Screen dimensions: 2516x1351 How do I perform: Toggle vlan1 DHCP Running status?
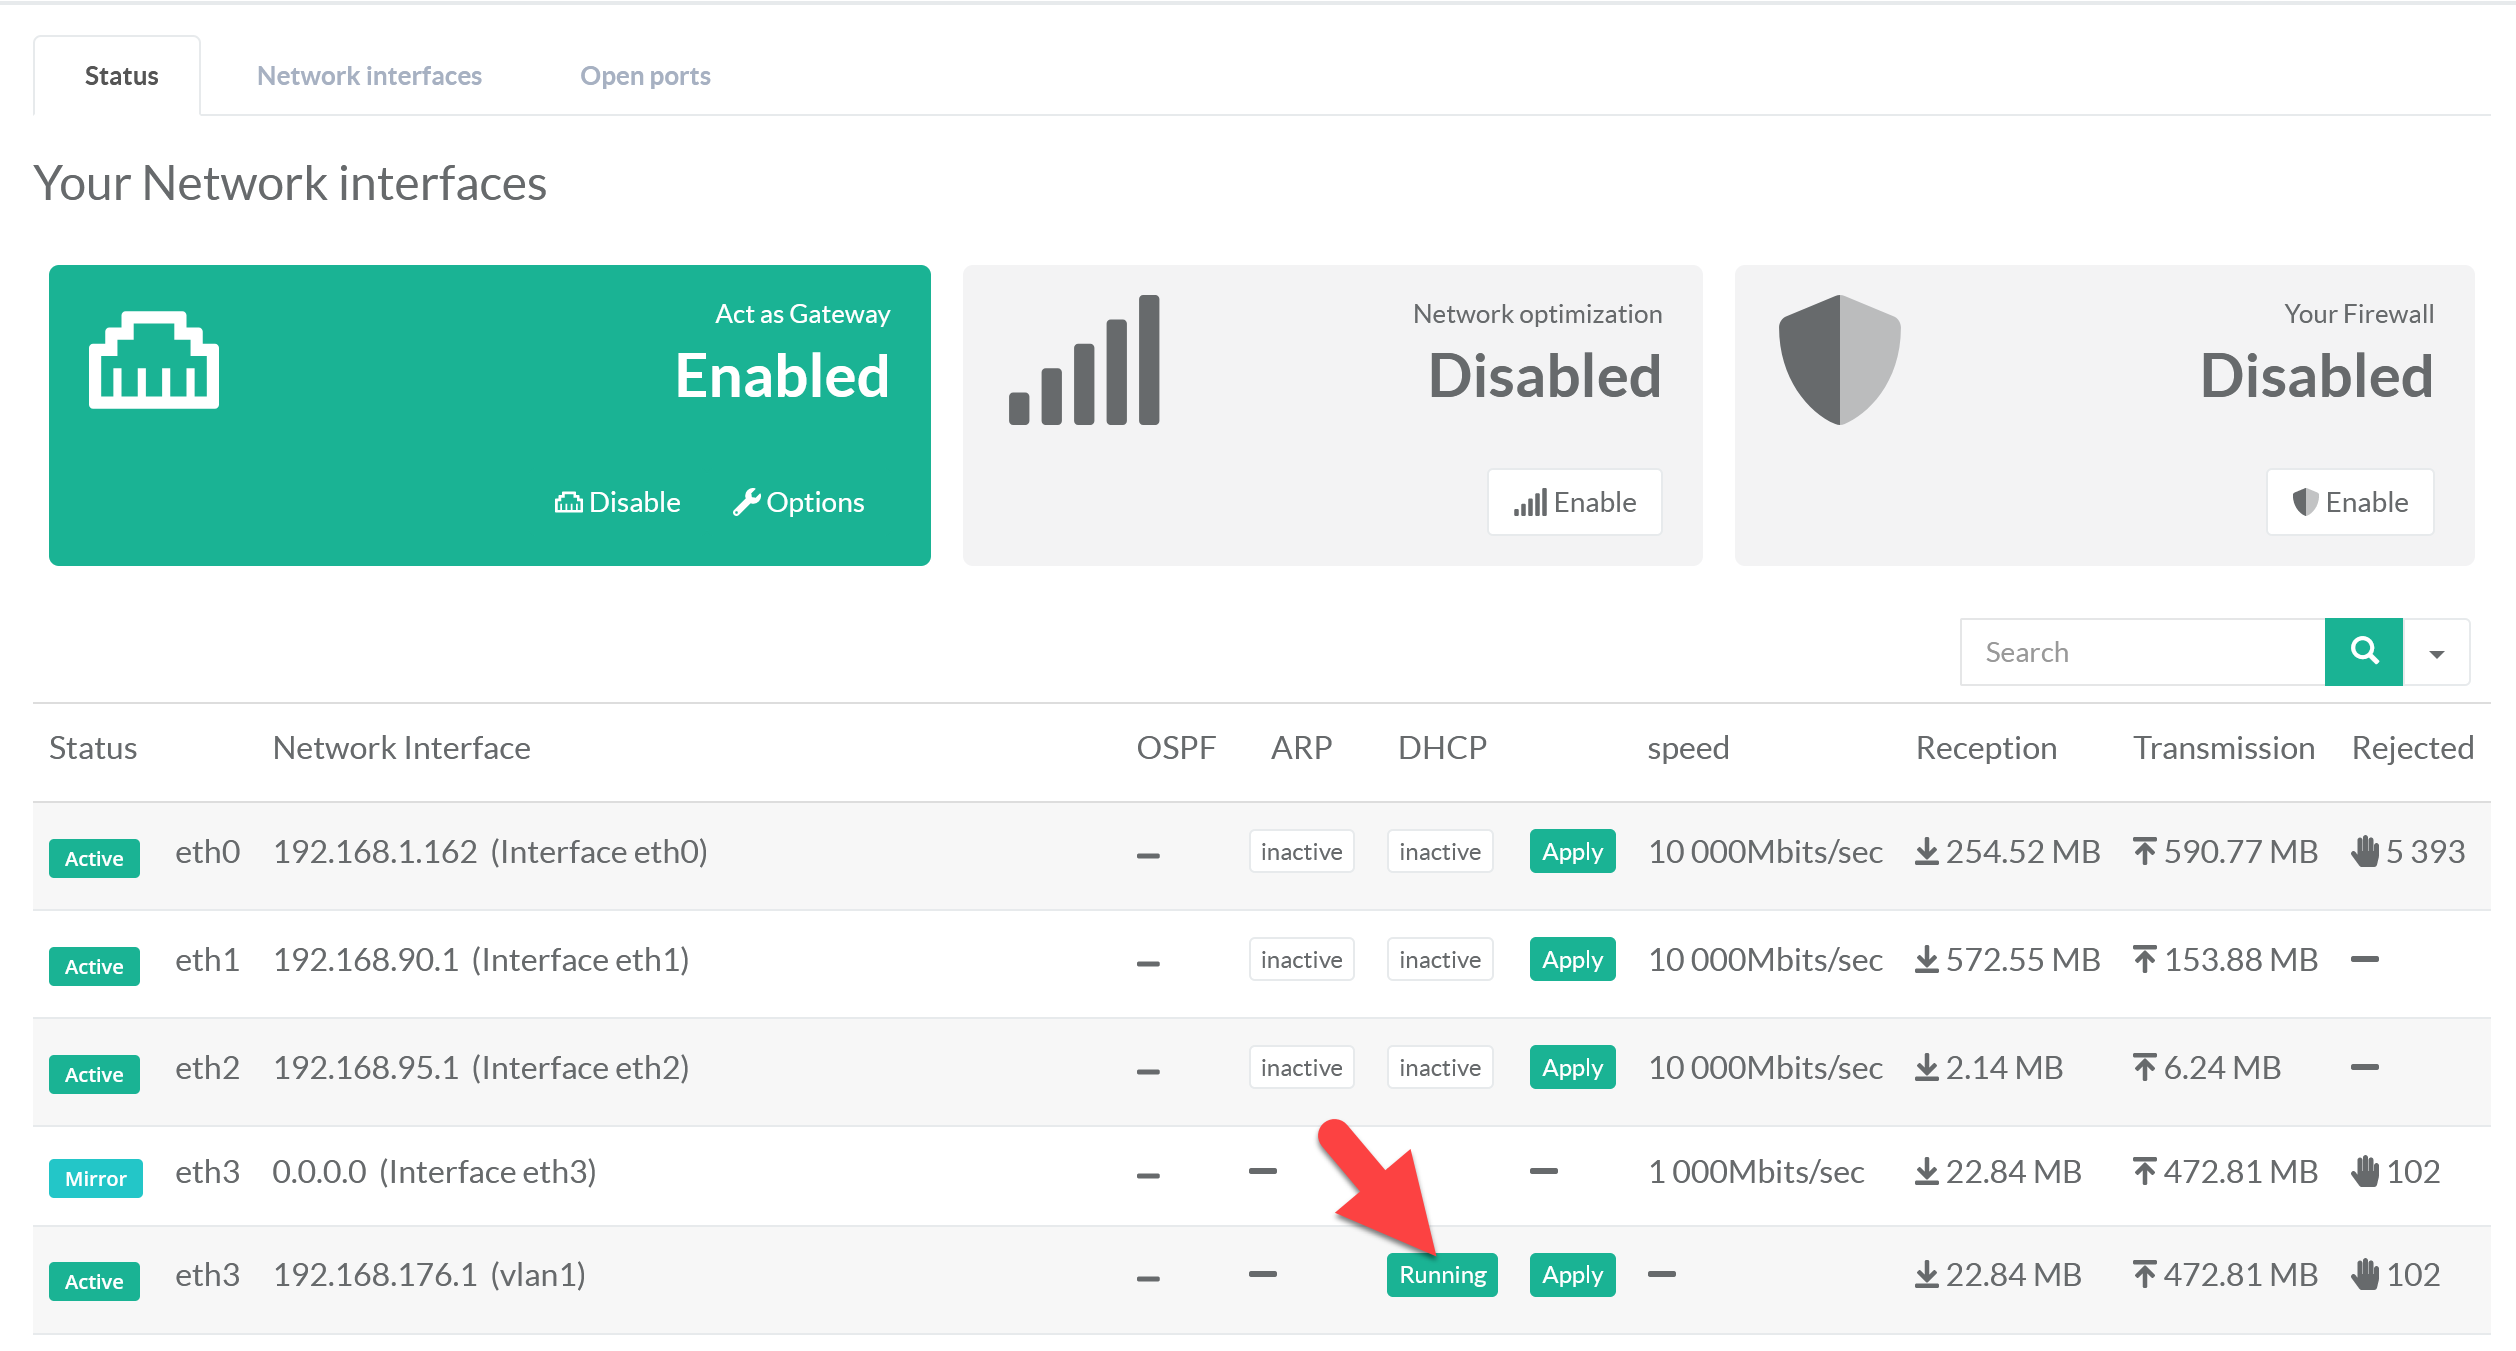point(1441,1275)
